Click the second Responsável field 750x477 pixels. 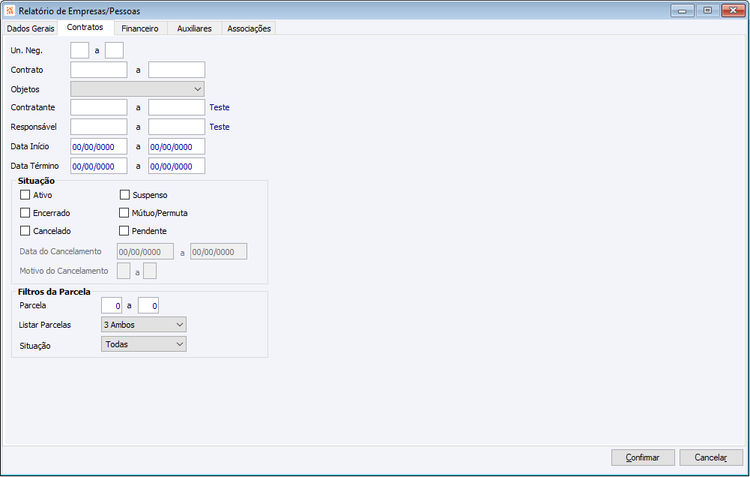click(x=176, y=127)
